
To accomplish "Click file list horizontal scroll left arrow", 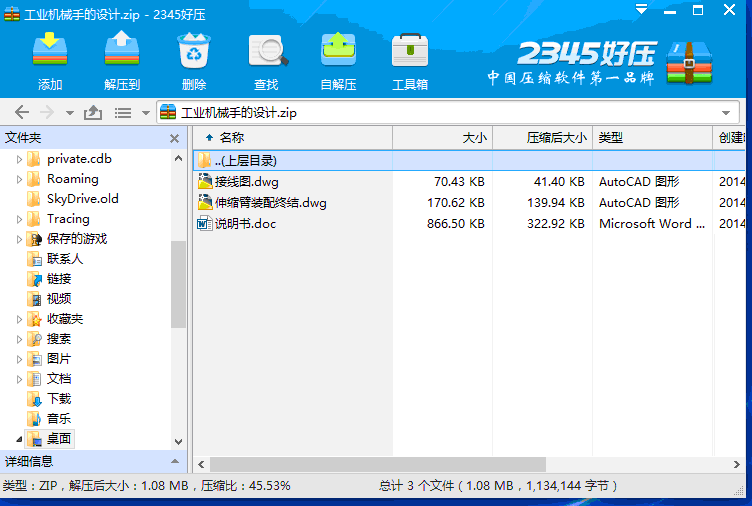I will tap(201, 464).
